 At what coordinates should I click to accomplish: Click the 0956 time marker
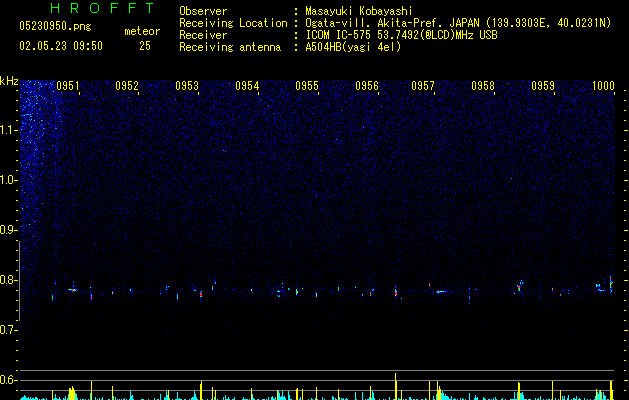point(367,86)
